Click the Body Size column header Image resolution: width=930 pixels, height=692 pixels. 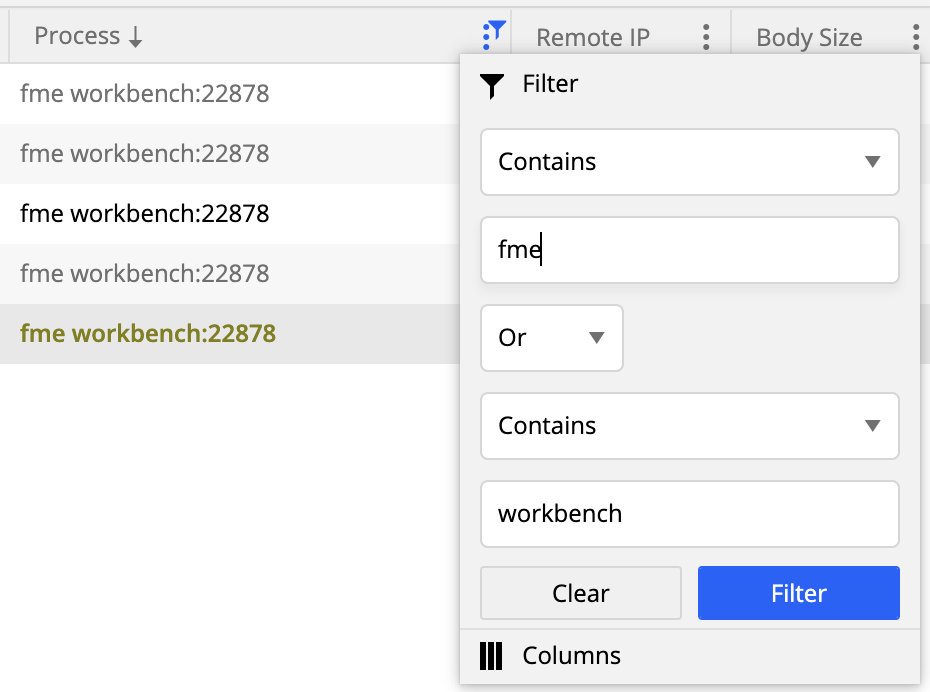(x=808, y=37)
